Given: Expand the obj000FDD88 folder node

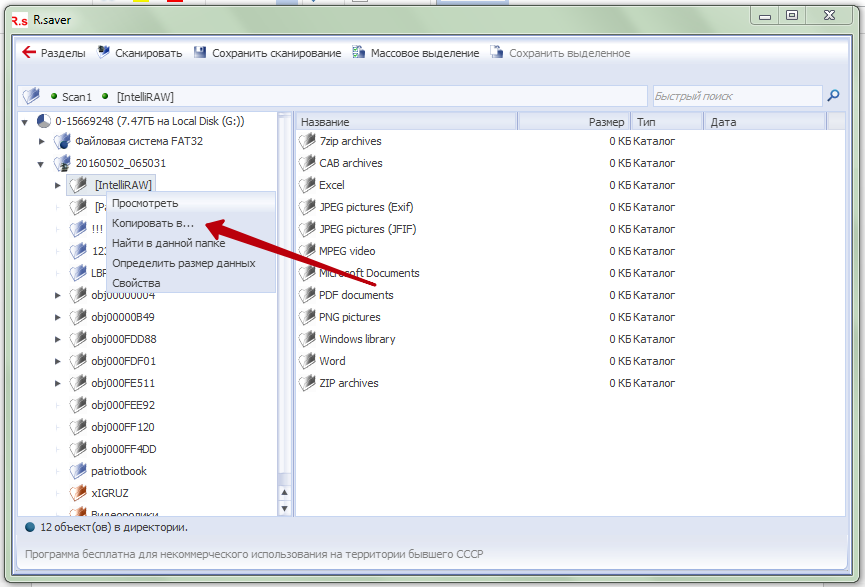Looking at the screenshot, I should (58, 339).
